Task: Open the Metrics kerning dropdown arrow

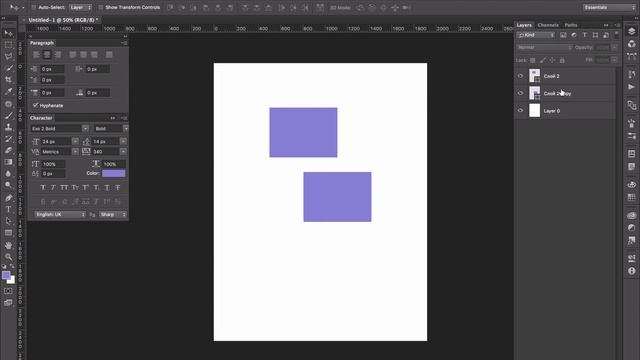Action: tap(76, 152)
